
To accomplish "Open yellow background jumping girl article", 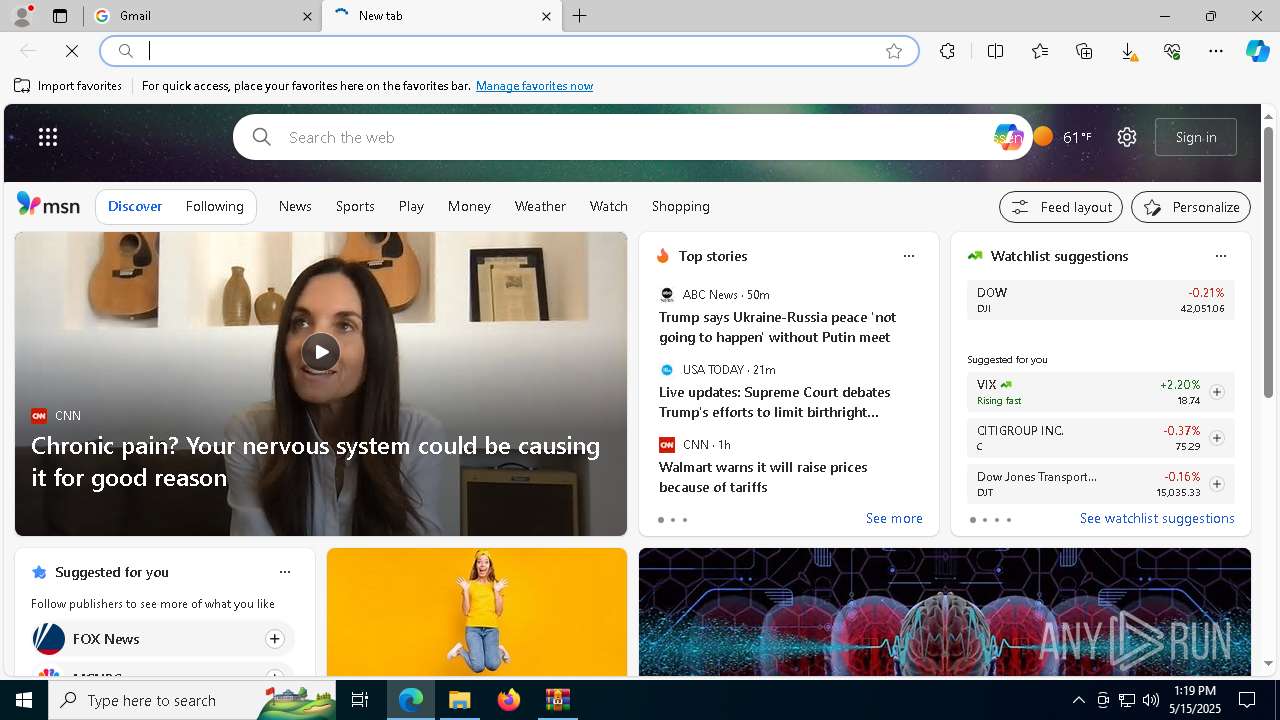I will pyautogui.click(x=477, y=612).
